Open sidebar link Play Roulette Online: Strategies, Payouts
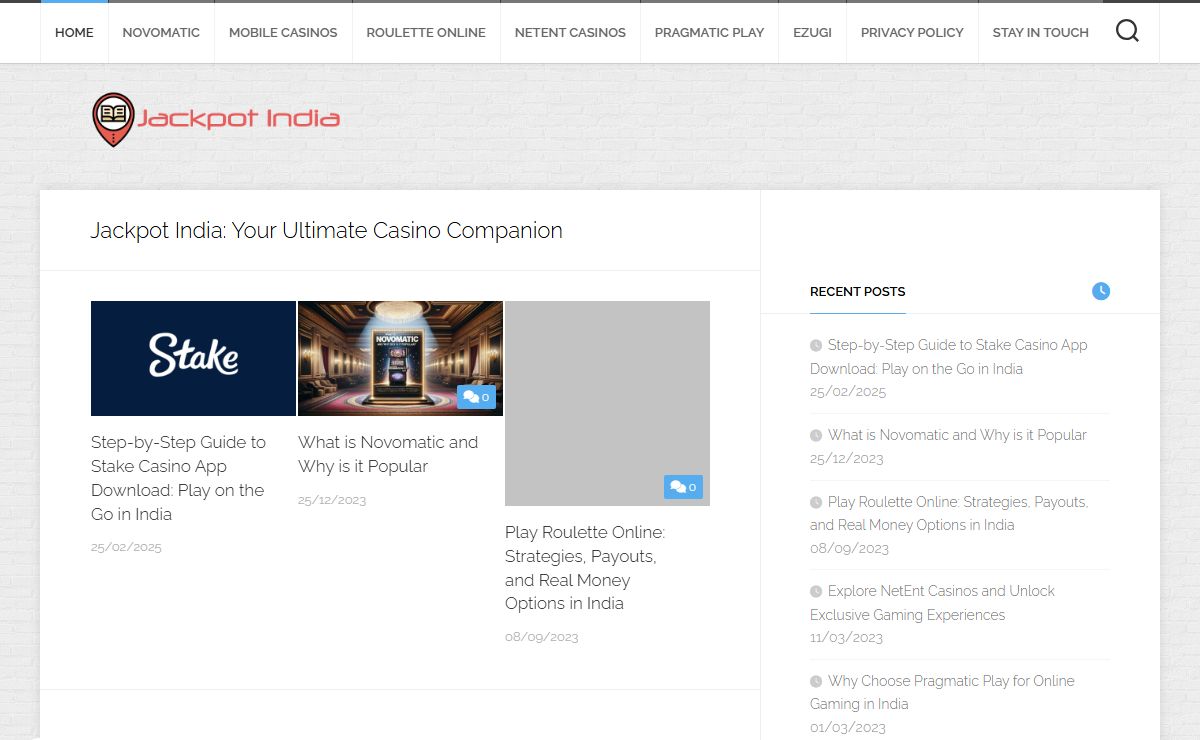The height and width of the screenshot is (740, 1200). click(x=949, y=513)
